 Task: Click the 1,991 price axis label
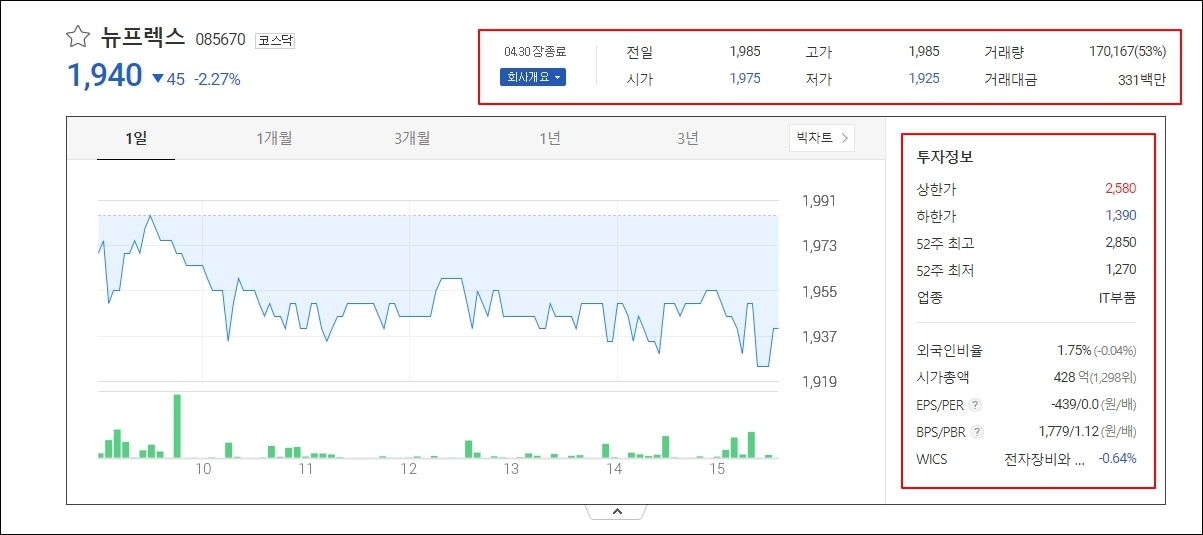819,201
